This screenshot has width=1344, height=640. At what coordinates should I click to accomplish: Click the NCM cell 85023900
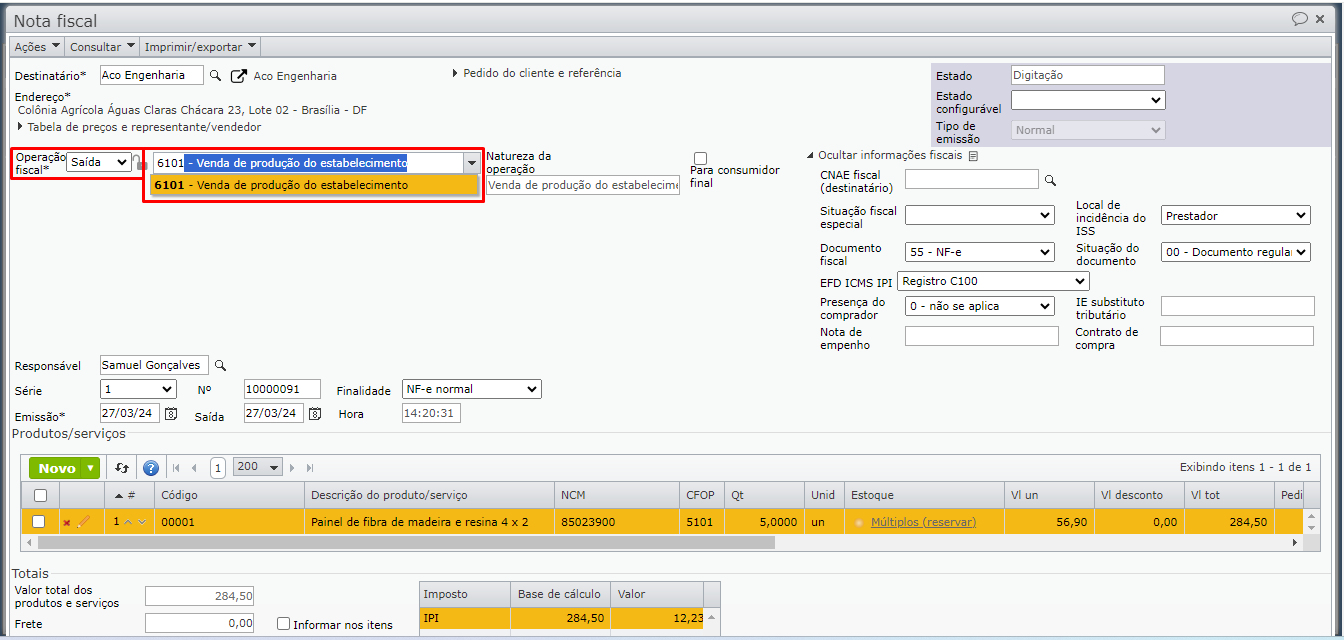click(616, 522)
